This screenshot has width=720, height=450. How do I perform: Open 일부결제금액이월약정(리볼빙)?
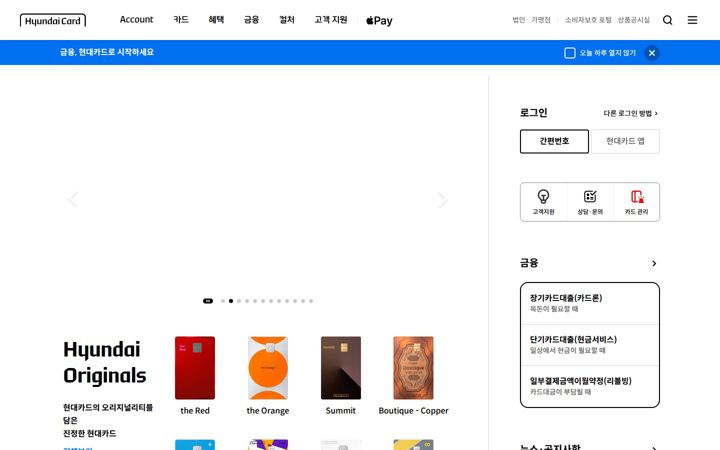click(x=590, y=386)
